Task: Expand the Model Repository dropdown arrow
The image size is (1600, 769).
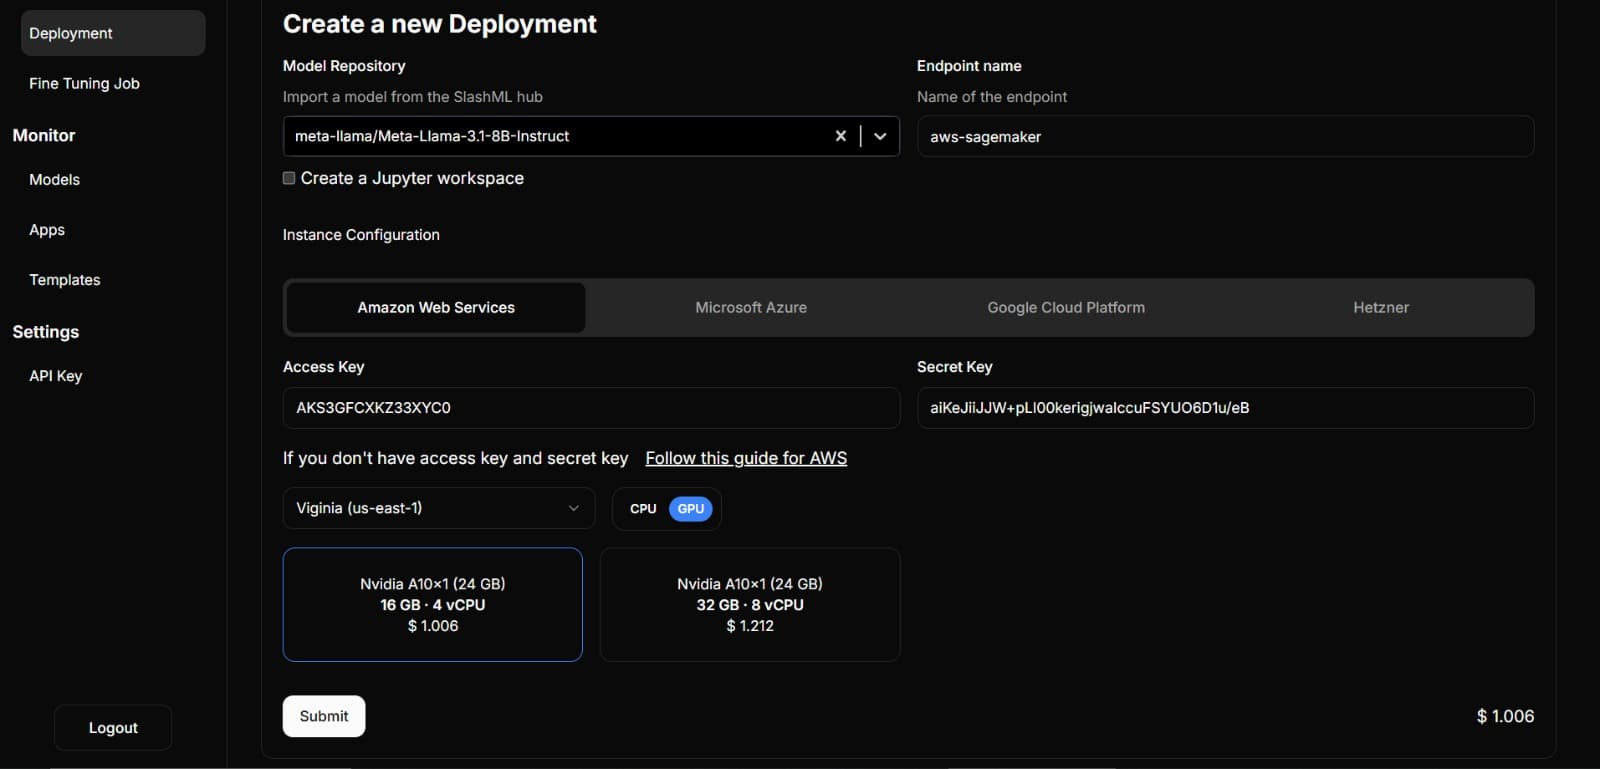Action: click(880, 136)
